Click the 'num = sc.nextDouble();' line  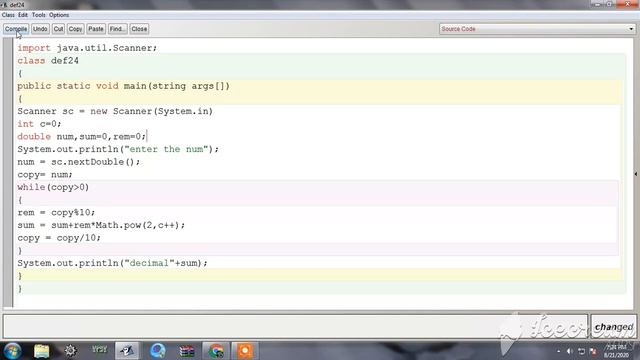(78, 162)
